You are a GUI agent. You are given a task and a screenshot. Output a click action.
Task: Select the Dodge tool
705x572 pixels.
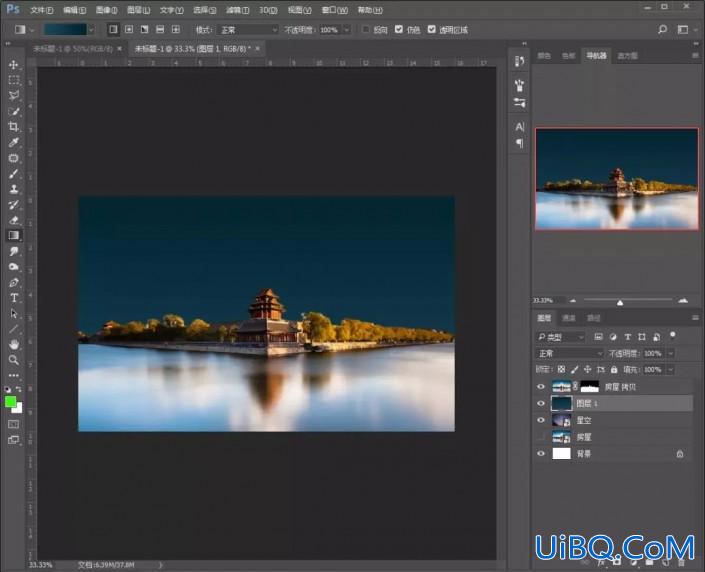click(13, 267)
